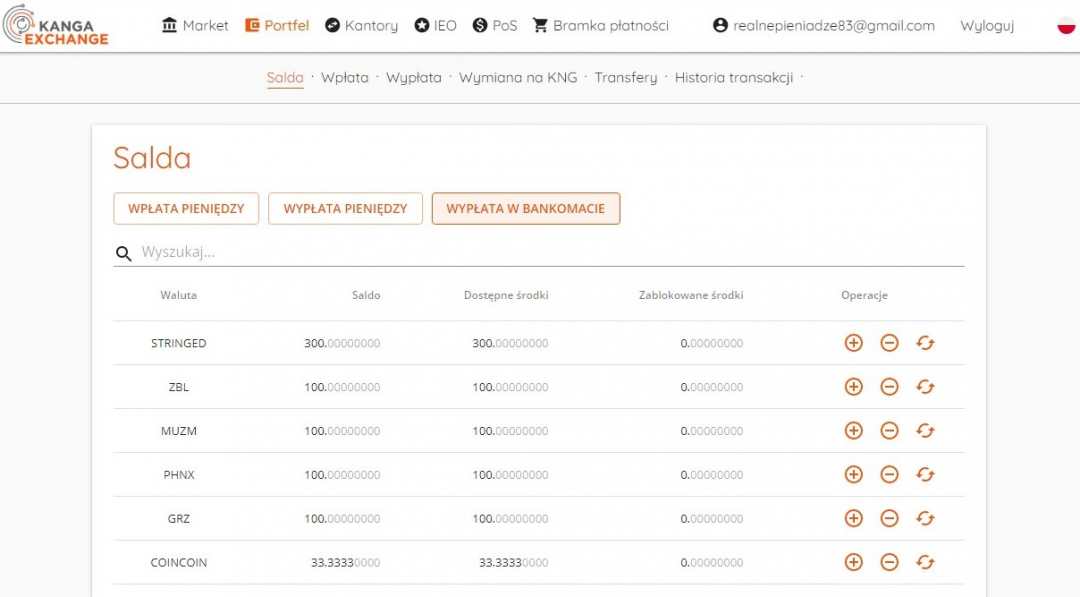Open the Market menu item

click(x=195, y=26)
